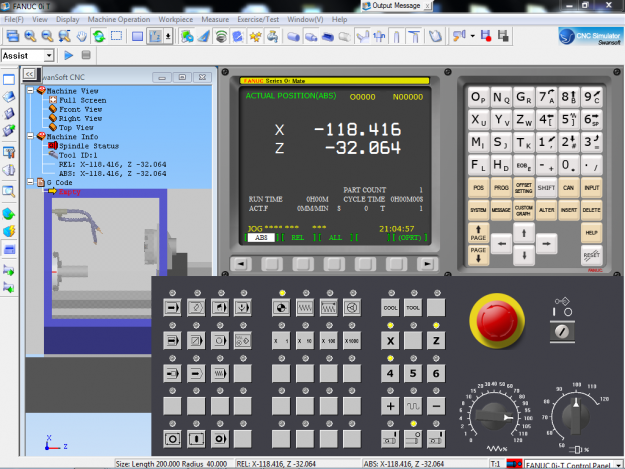Image resolution: width=625 pixels, height=469 pixels.
Task: Select Spindle Status tree item
Action: coord(88,146)
